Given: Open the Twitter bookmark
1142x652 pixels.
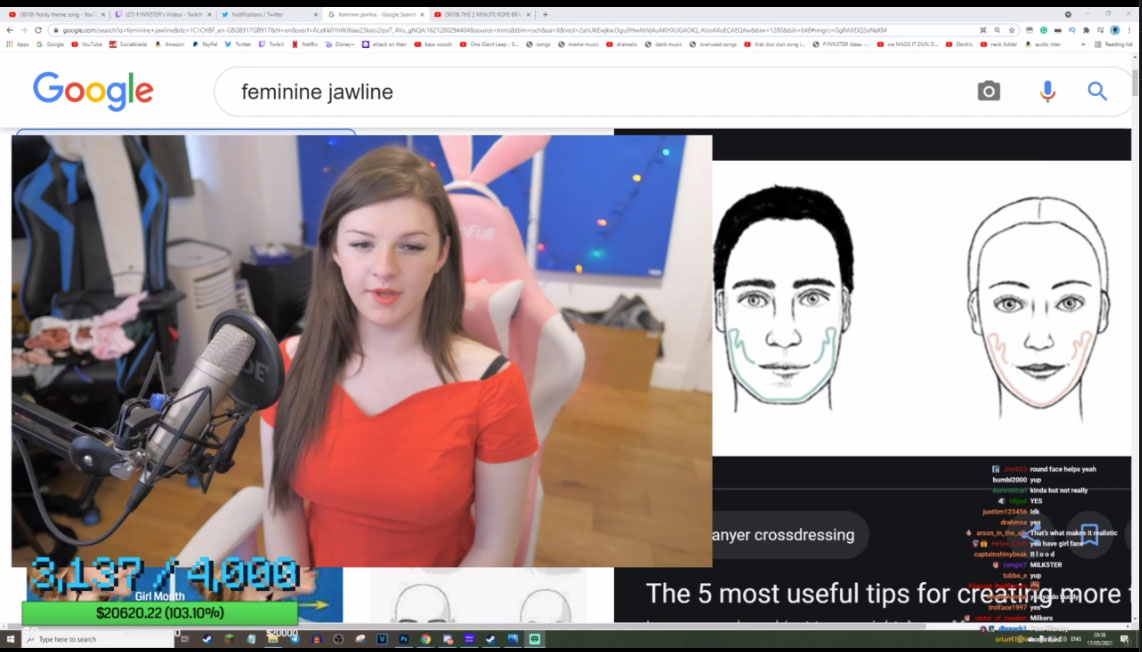Looking at the screenshot, I should pos(237,44).
